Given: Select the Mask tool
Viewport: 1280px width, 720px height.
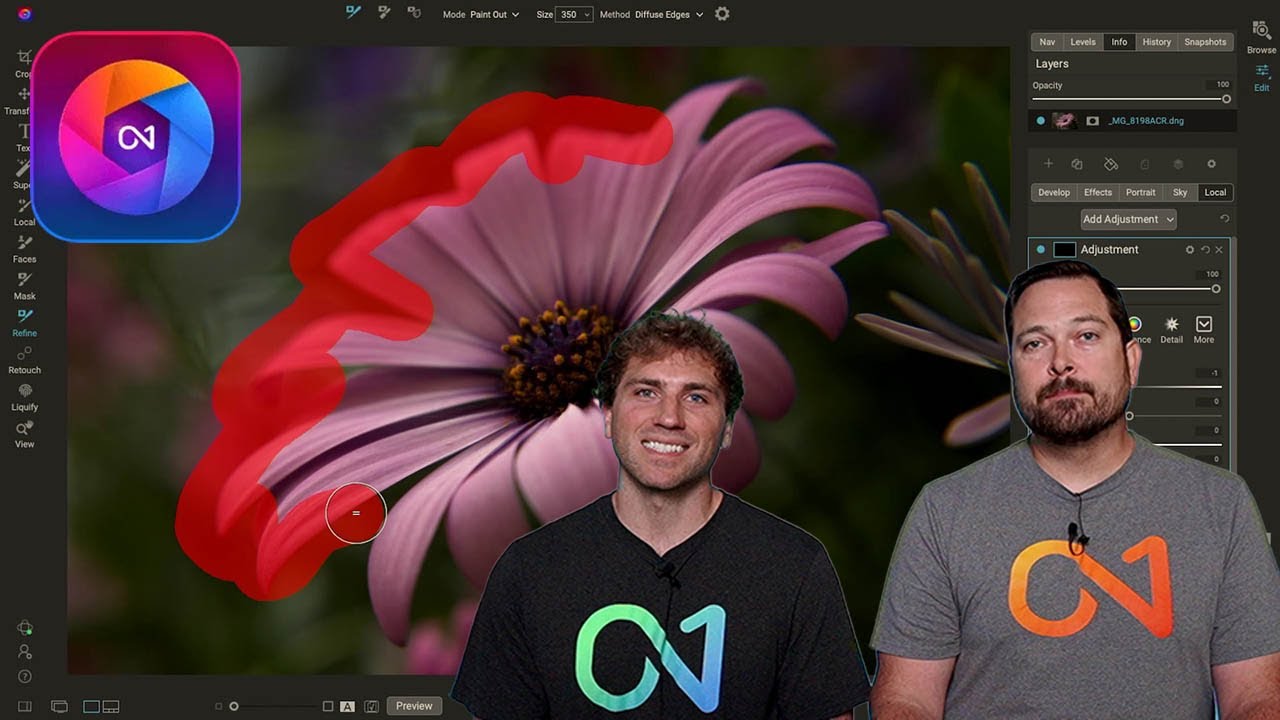Looking at the screenshot, I should [x=25, y=285].
